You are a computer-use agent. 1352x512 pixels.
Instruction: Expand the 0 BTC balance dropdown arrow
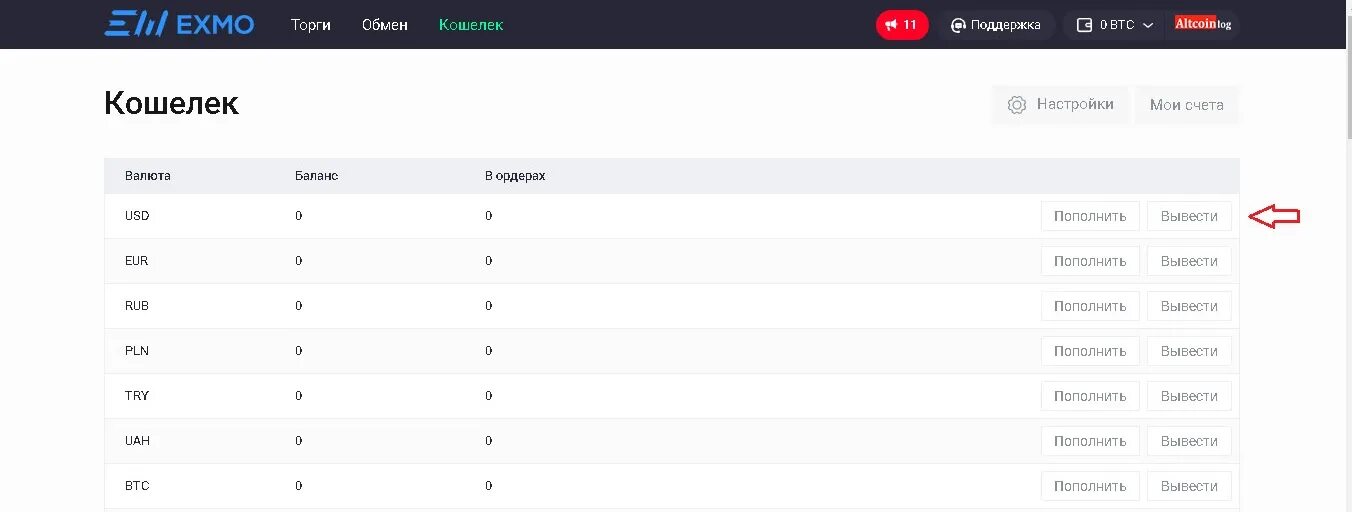1148,25
